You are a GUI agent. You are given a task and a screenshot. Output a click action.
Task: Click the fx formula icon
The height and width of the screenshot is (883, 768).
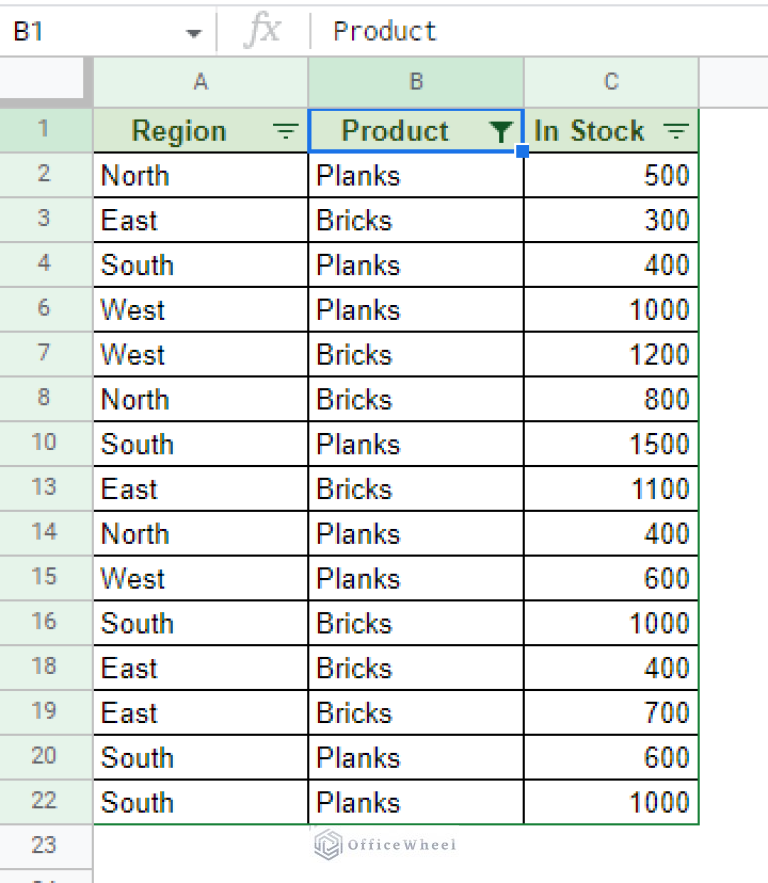(x=263, y=31)
